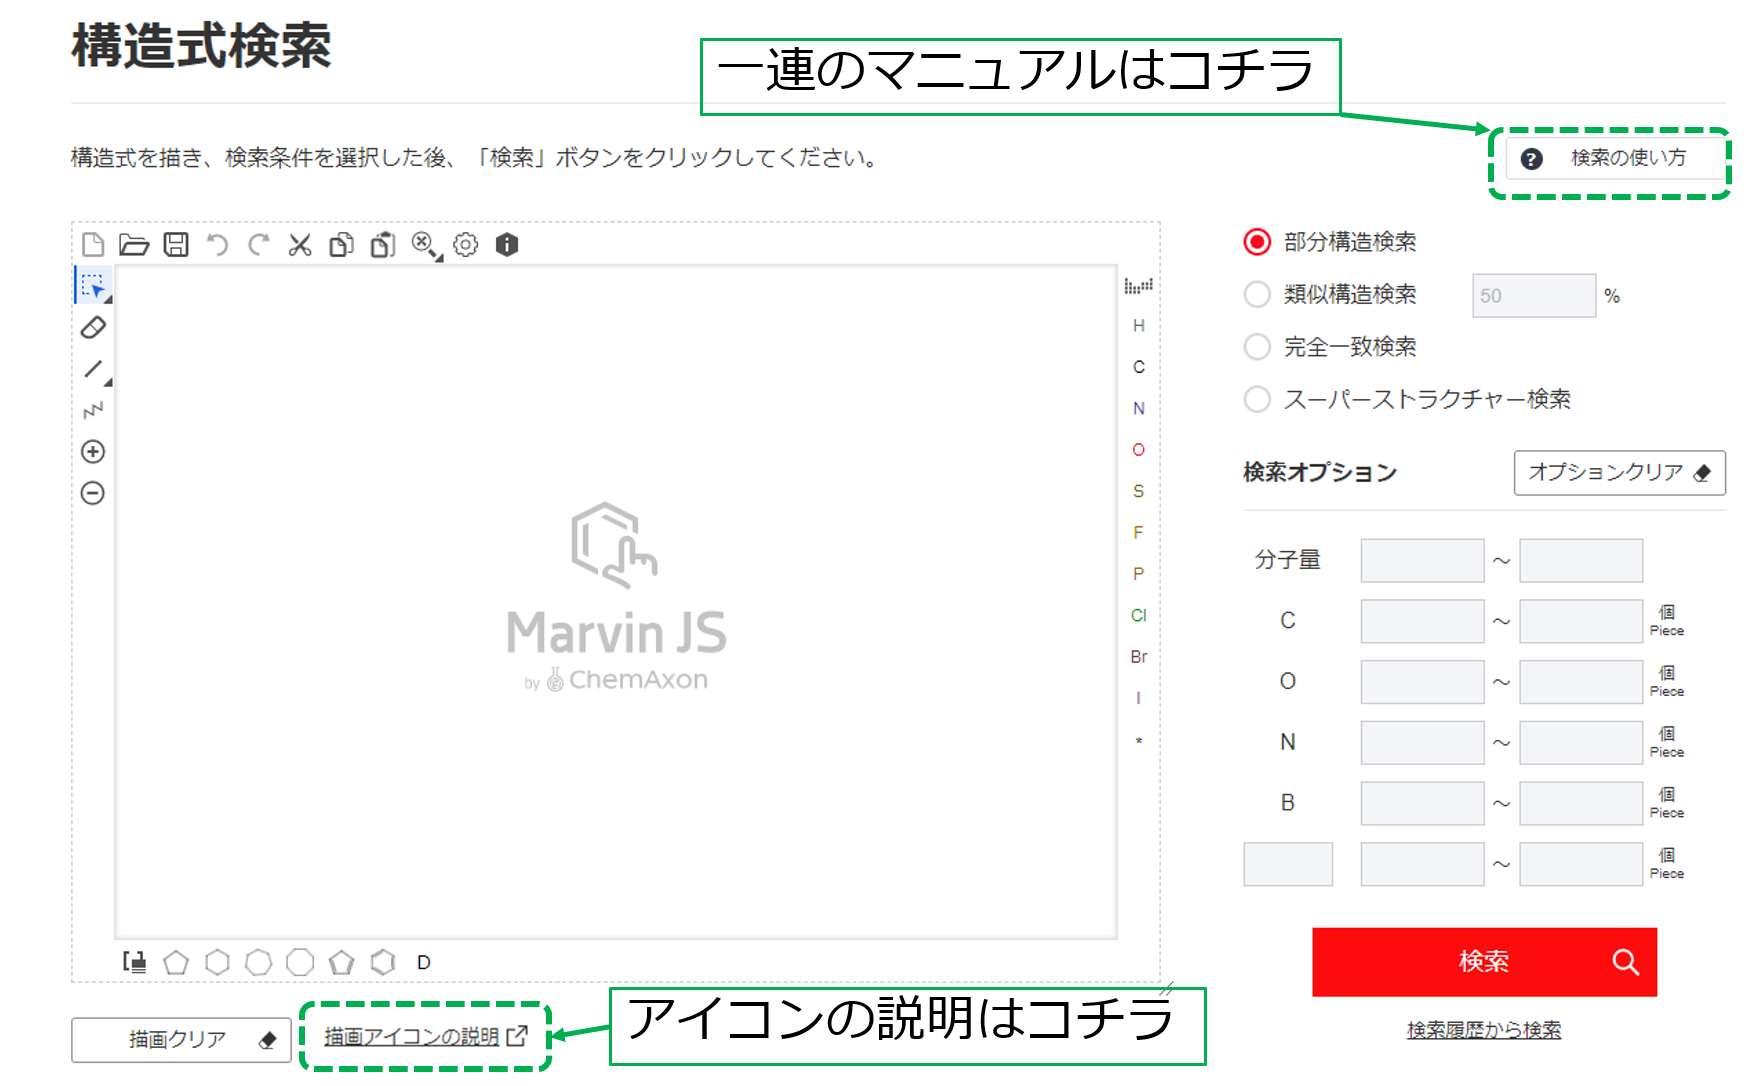Image resolution: width=1763 pixels, height=1086 pixels.
Task: Redo the last drawing action
Action: click(x=259, y=245)
